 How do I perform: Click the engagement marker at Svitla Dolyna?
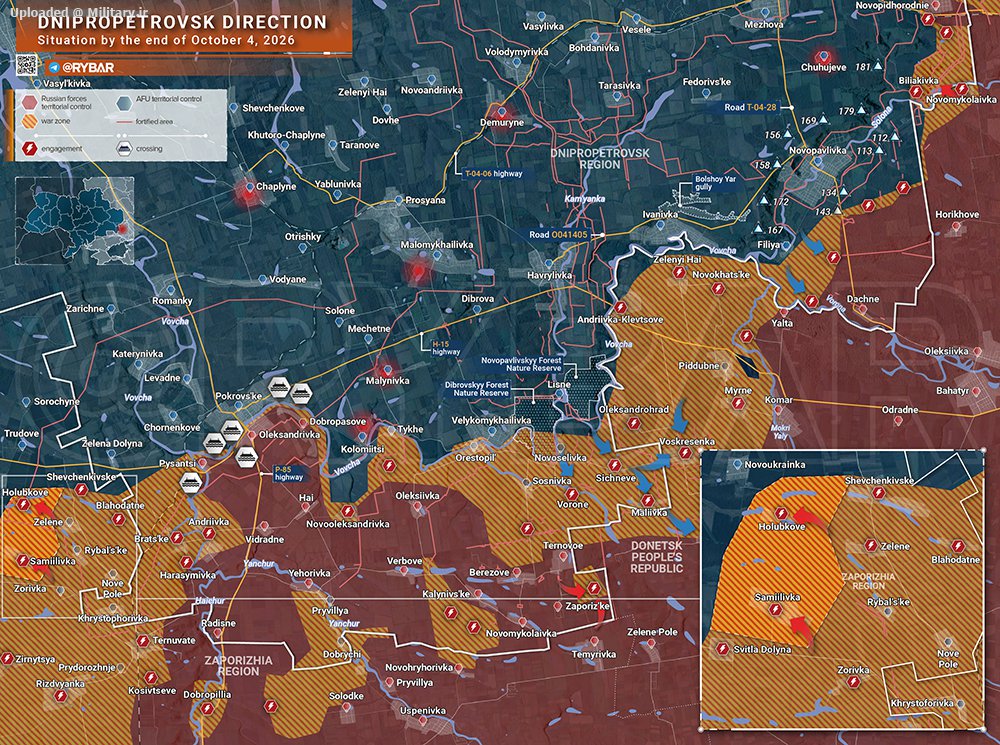tap(723, 649)
